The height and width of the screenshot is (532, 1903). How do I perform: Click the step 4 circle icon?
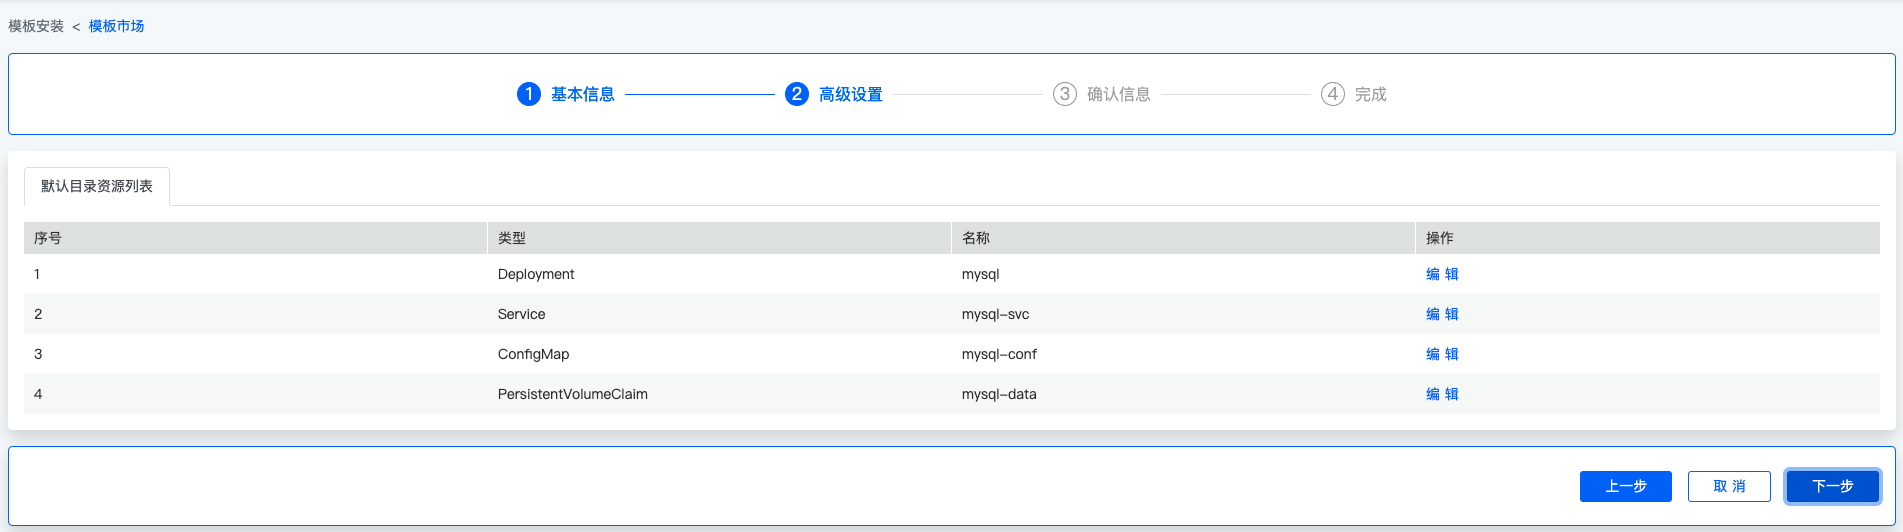(x=1333, y=94)
